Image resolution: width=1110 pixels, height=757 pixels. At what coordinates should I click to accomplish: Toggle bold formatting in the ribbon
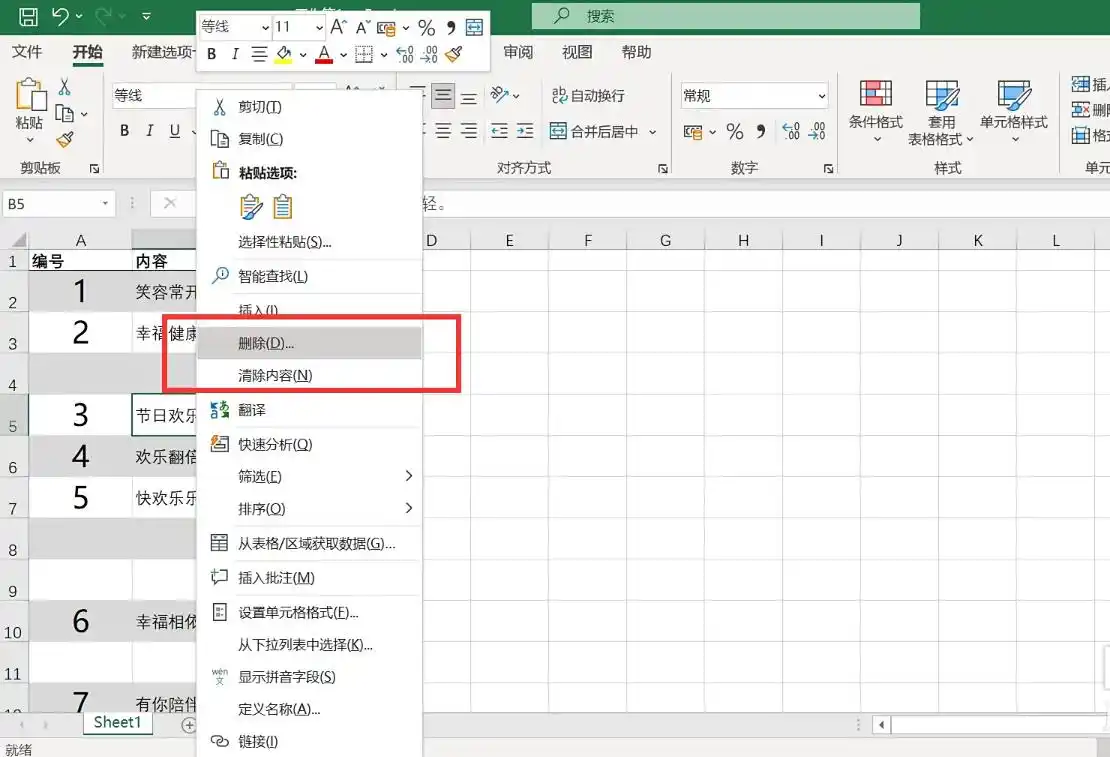124,131
